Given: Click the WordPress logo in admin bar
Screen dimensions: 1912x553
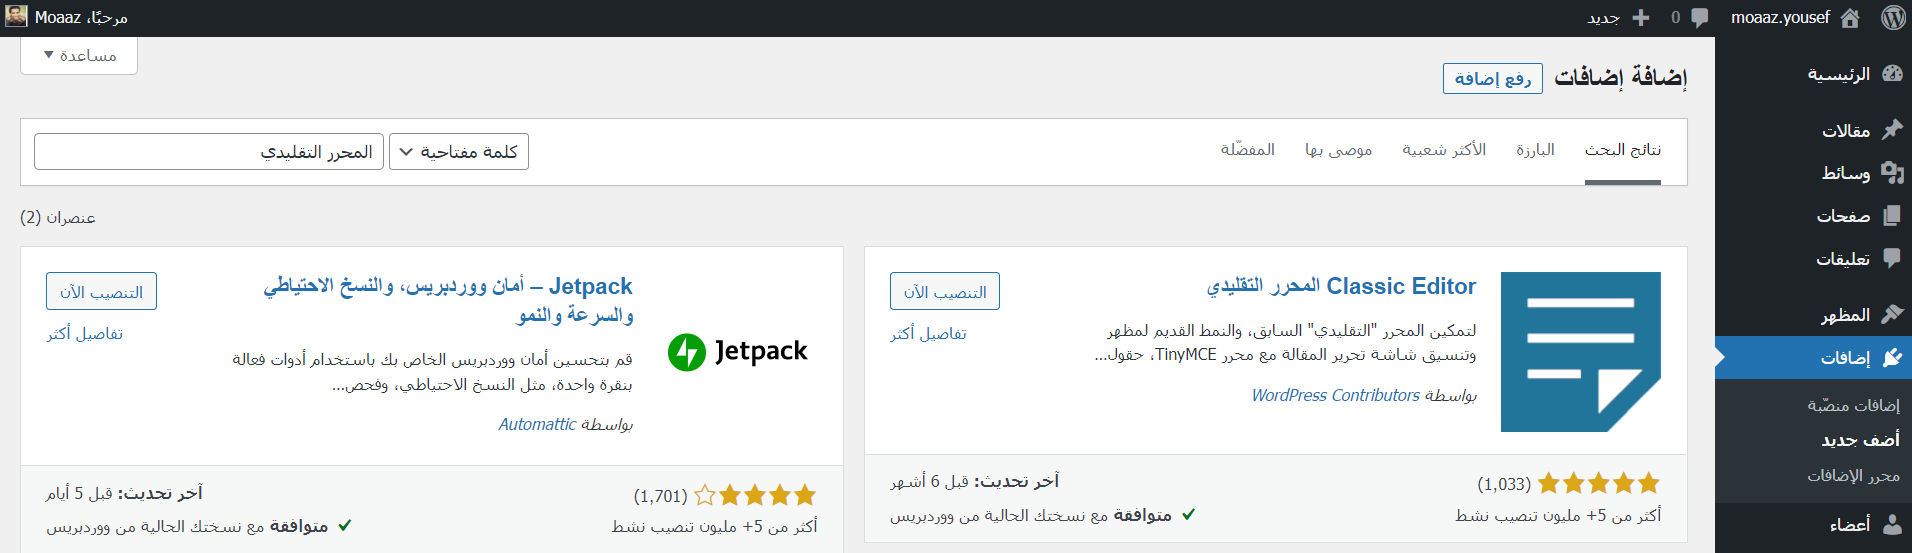Looking at the screenshot, I should pyautogui.click(x=1893, y=18).
